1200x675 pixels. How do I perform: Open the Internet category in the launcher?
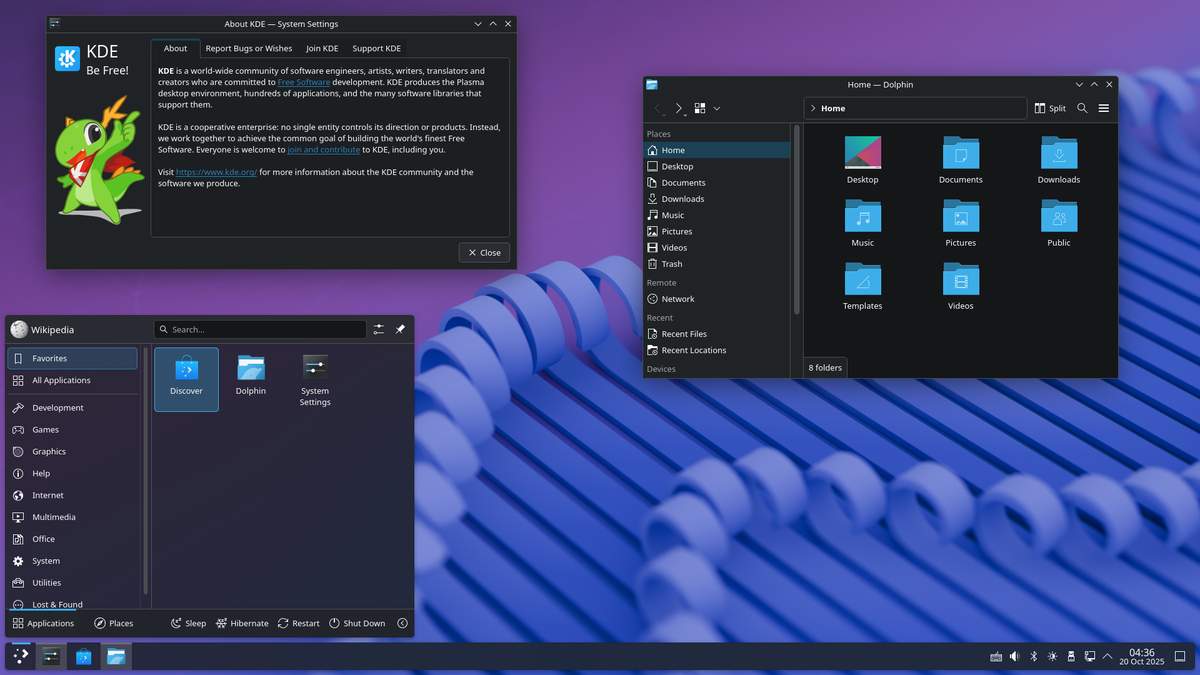(72, 495)
